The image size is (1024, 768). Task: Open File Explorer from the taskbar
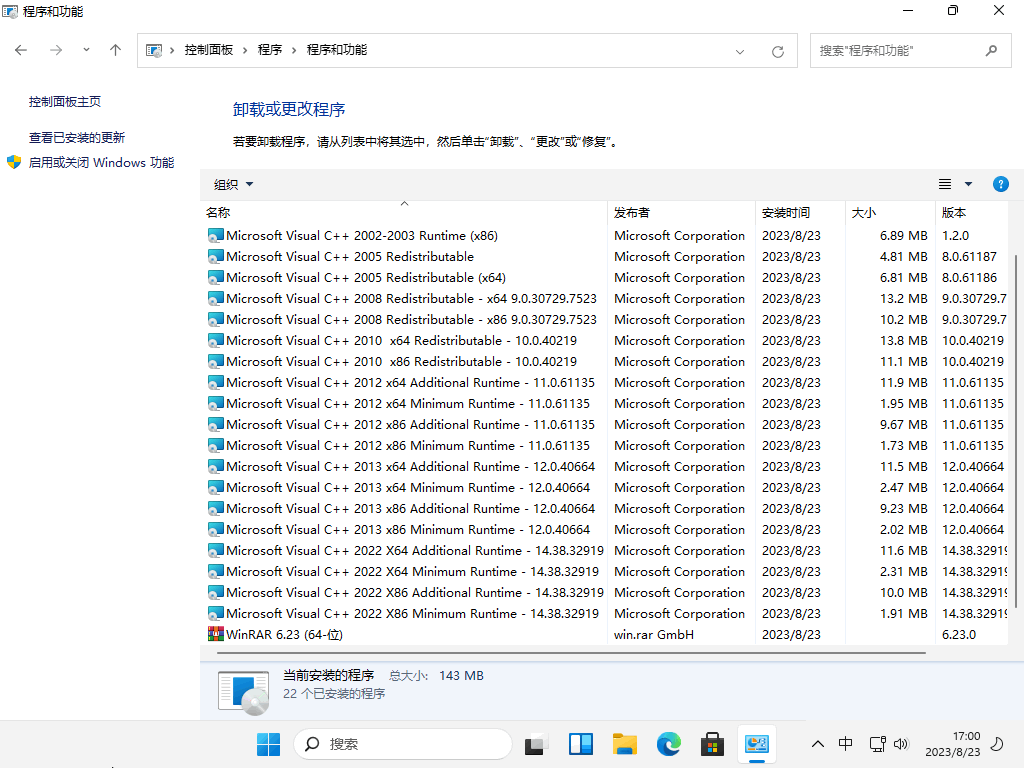pyautogui.click(x=624, y=744)
